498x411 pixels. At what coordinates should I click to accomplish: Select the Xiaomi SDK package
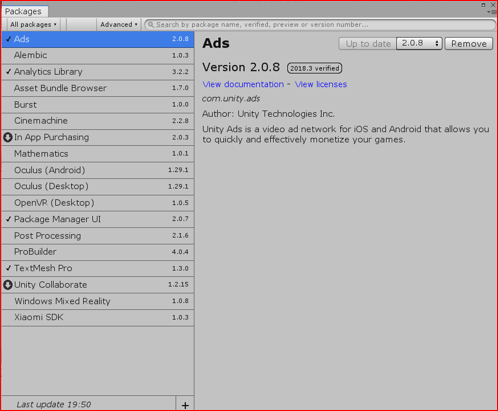point(98,317)
